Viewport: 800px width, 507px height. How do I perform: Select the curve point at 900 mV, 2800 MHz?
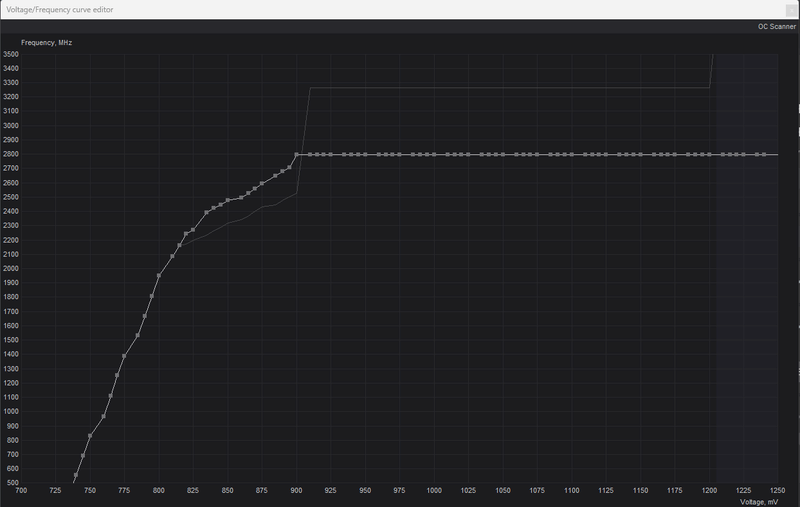(296, 155)
